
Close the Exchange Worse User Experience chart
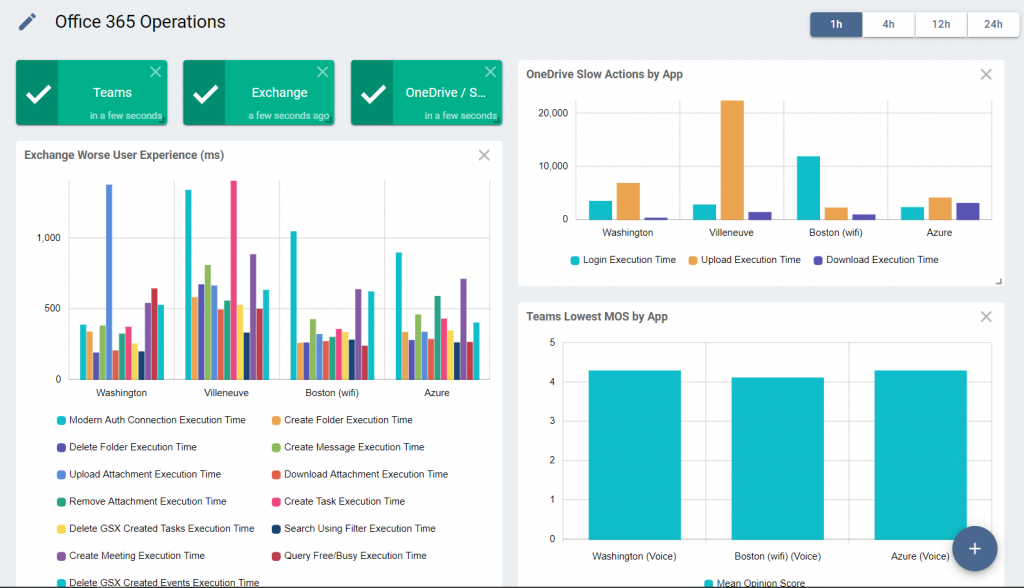(484, 155)
